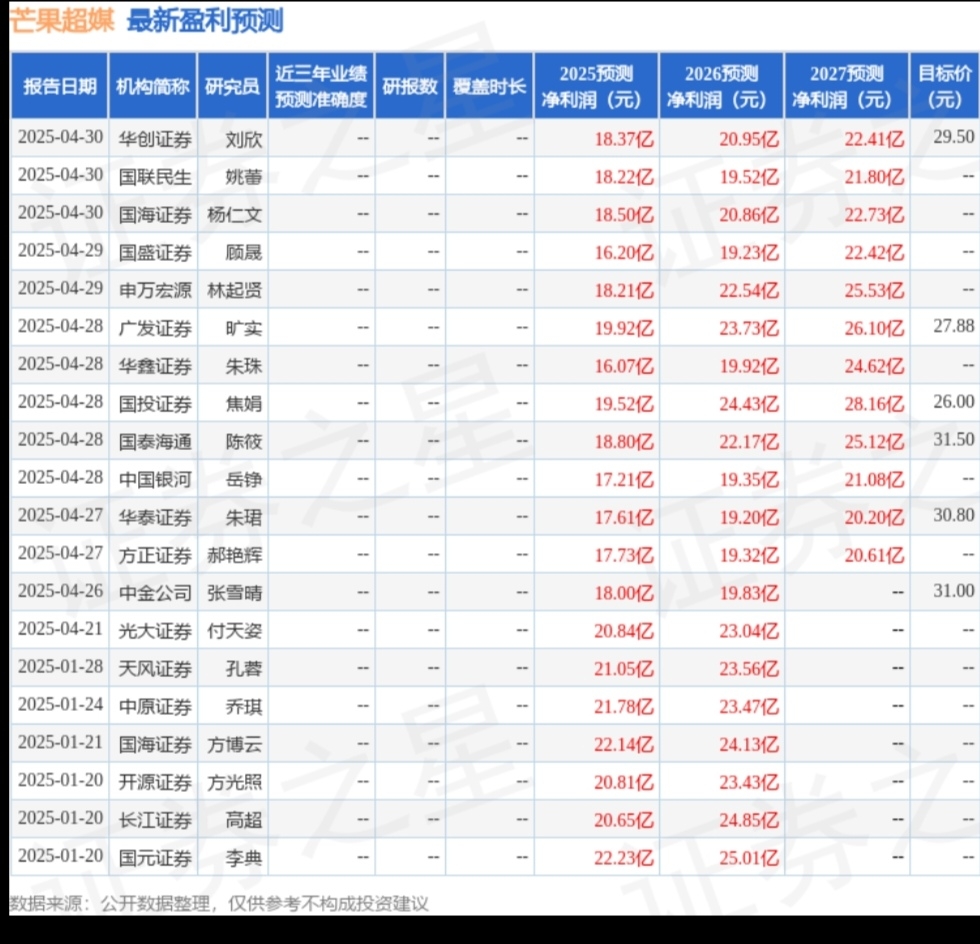Click the 21.78亿 profit value

(x=624, y=706)
